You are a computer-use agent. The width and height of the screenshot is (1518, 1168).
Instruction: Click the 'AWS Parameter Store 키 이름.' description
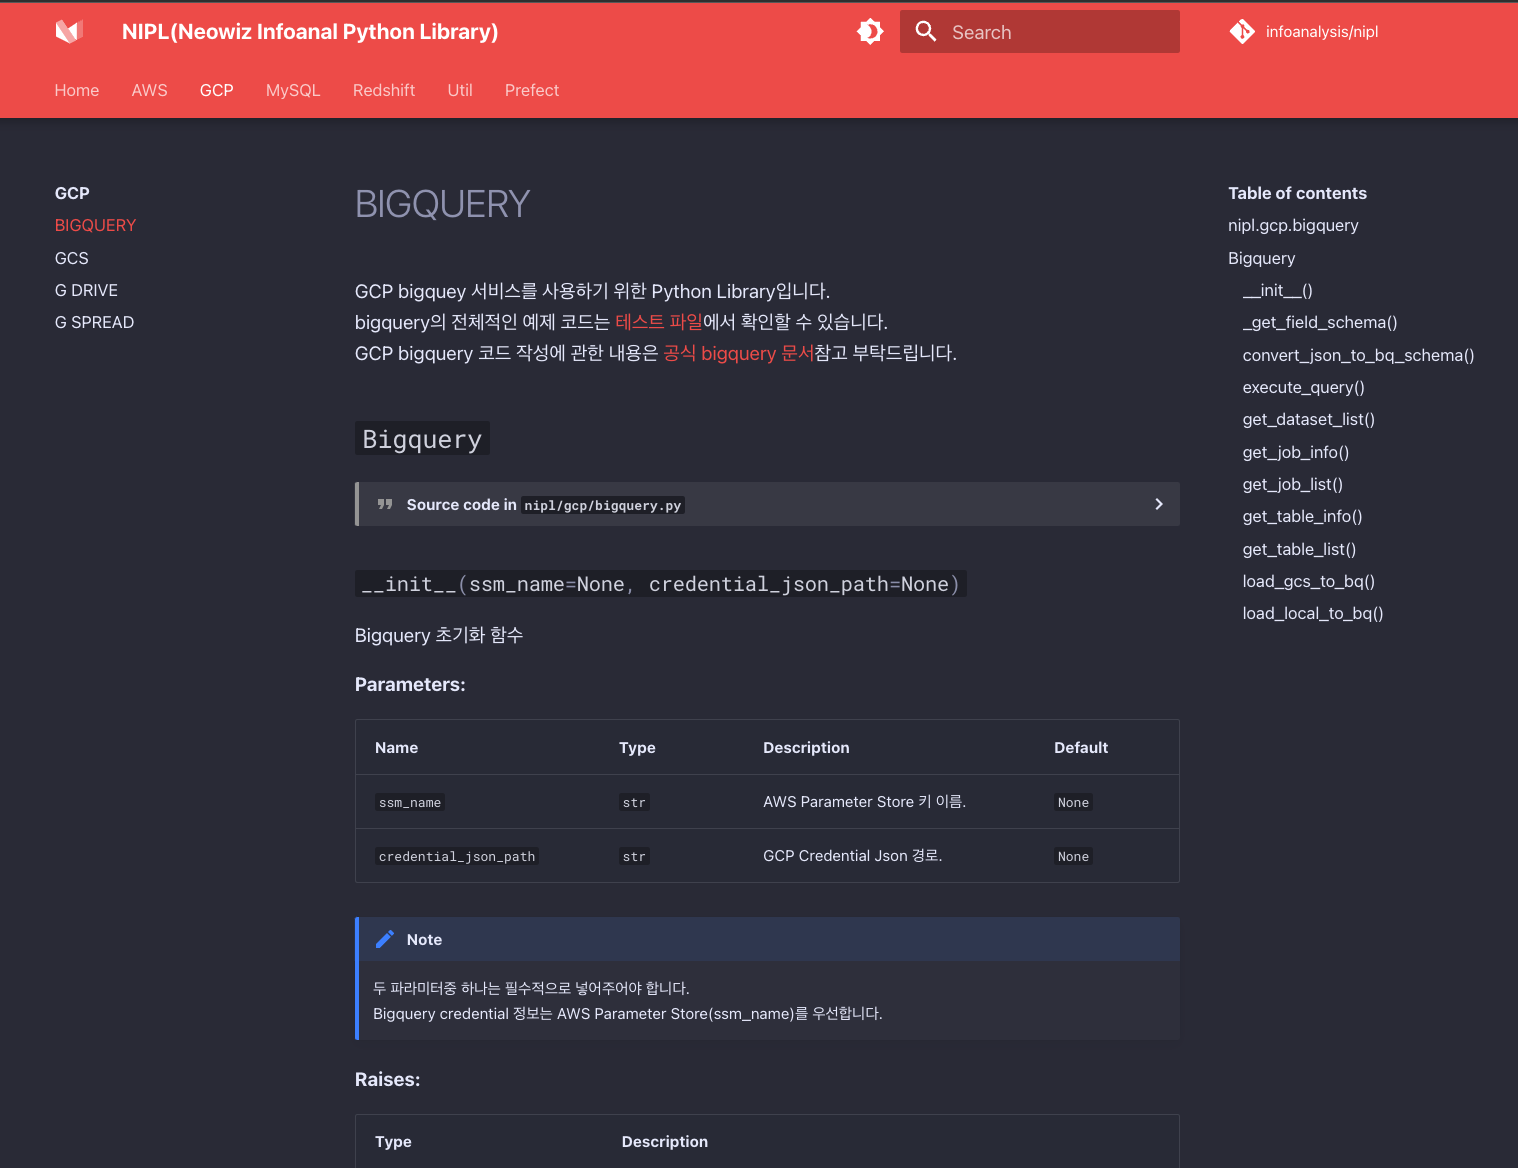[x=864, y=802]
